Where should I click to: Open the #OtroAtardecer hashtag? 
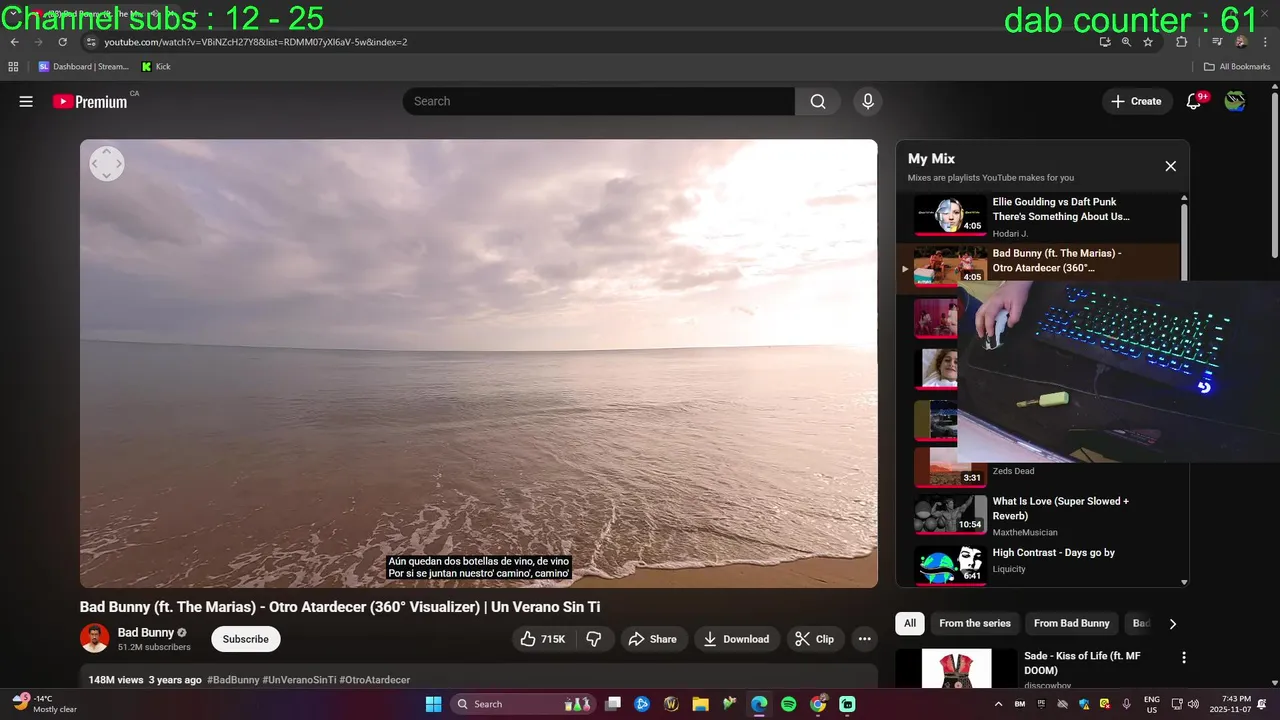[x=375, y=680]
